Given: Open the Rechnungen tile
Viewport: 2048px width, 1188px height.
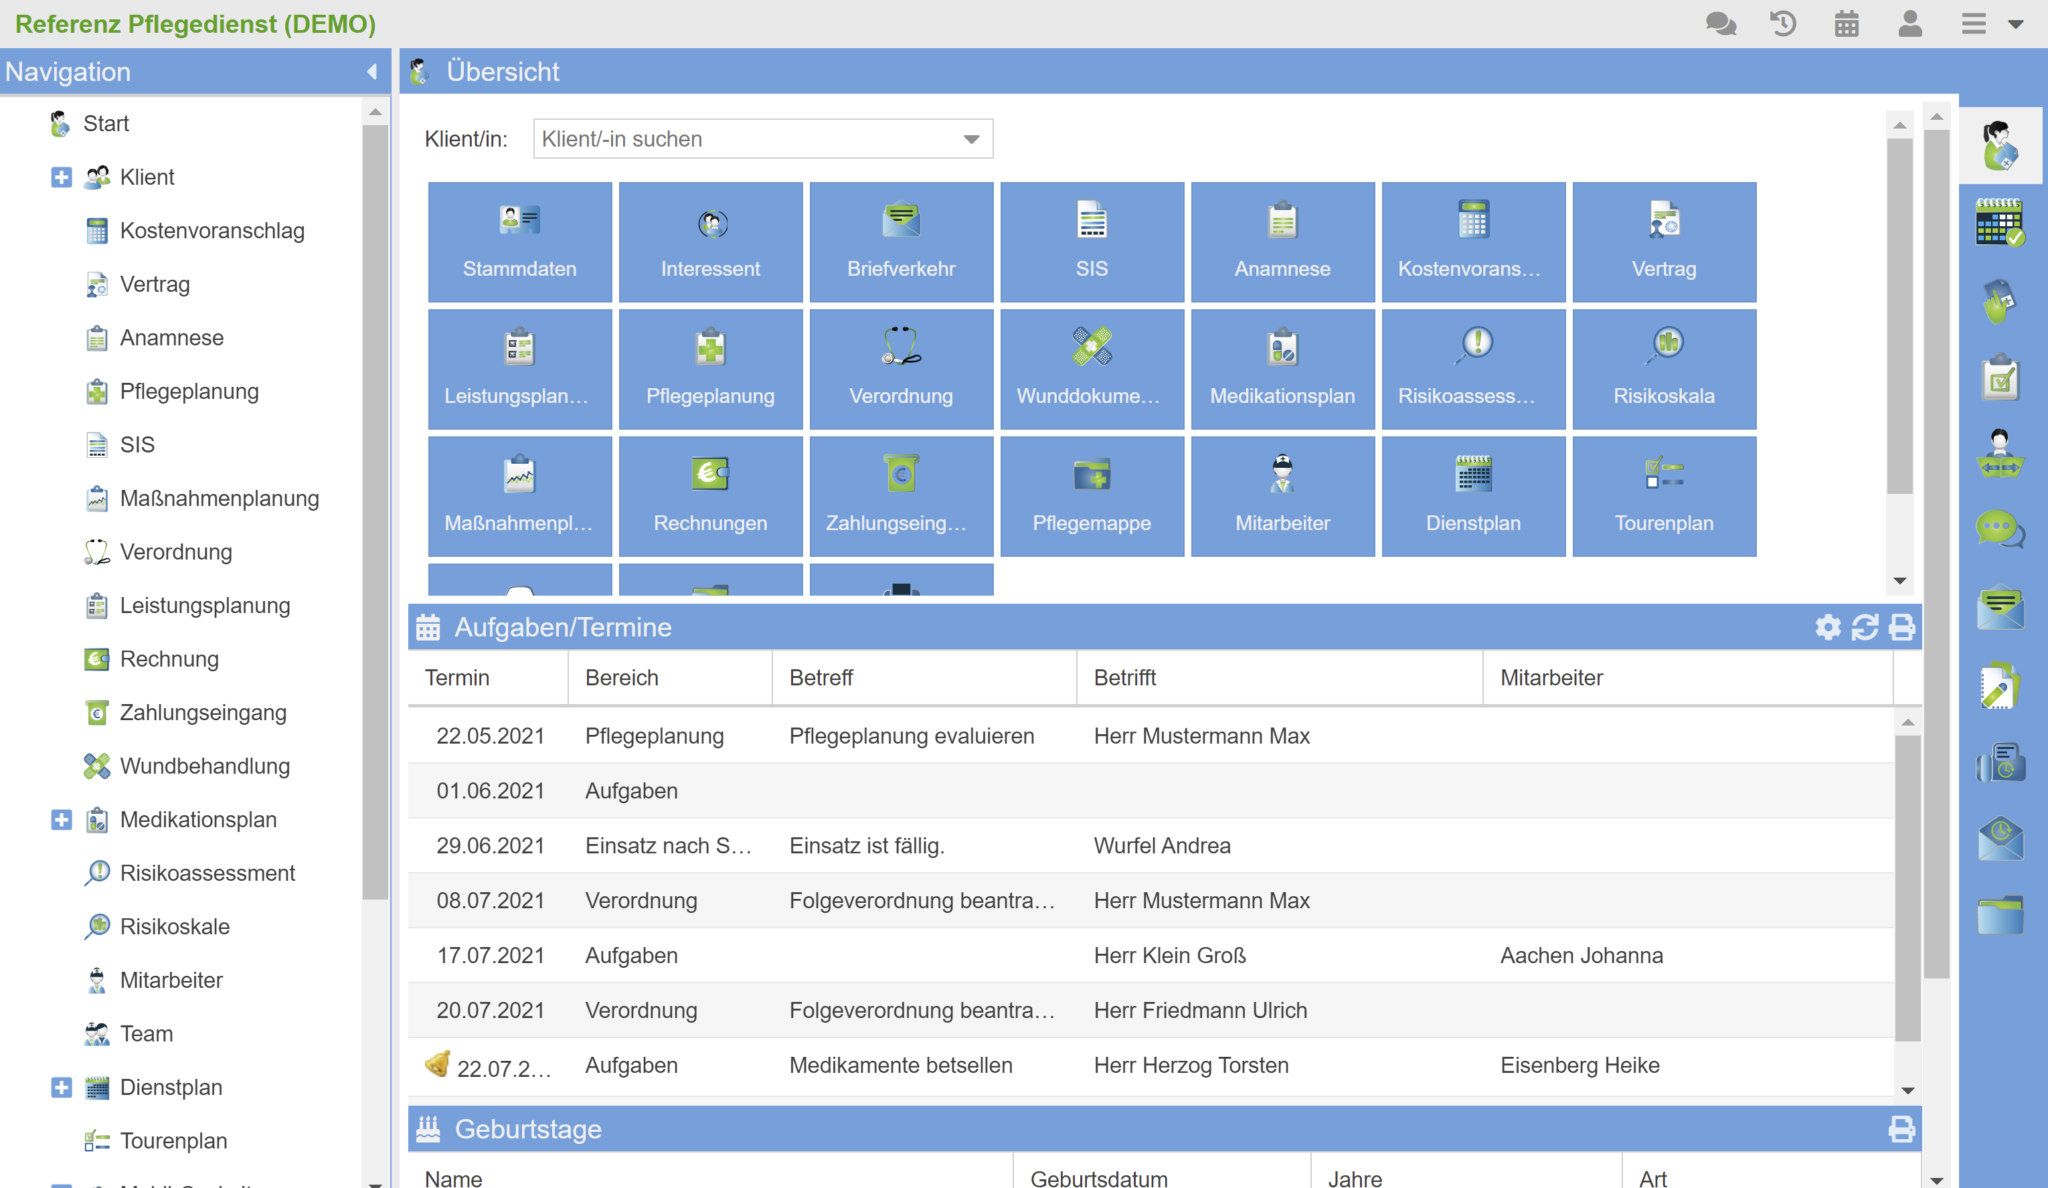Looking at the screenshot, I should pos(710,496).
